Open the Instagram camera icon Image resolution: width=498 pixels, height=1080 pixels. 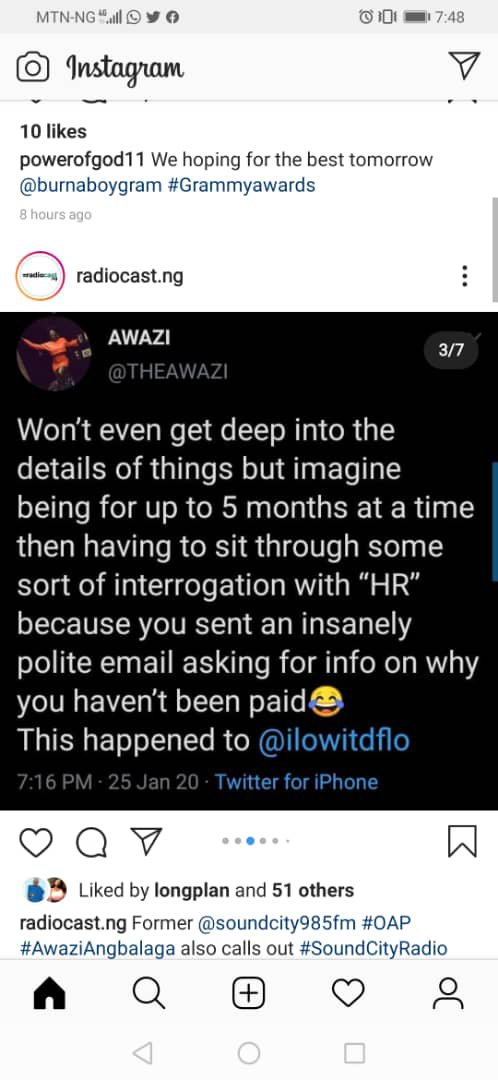click(x=32, y=68)
